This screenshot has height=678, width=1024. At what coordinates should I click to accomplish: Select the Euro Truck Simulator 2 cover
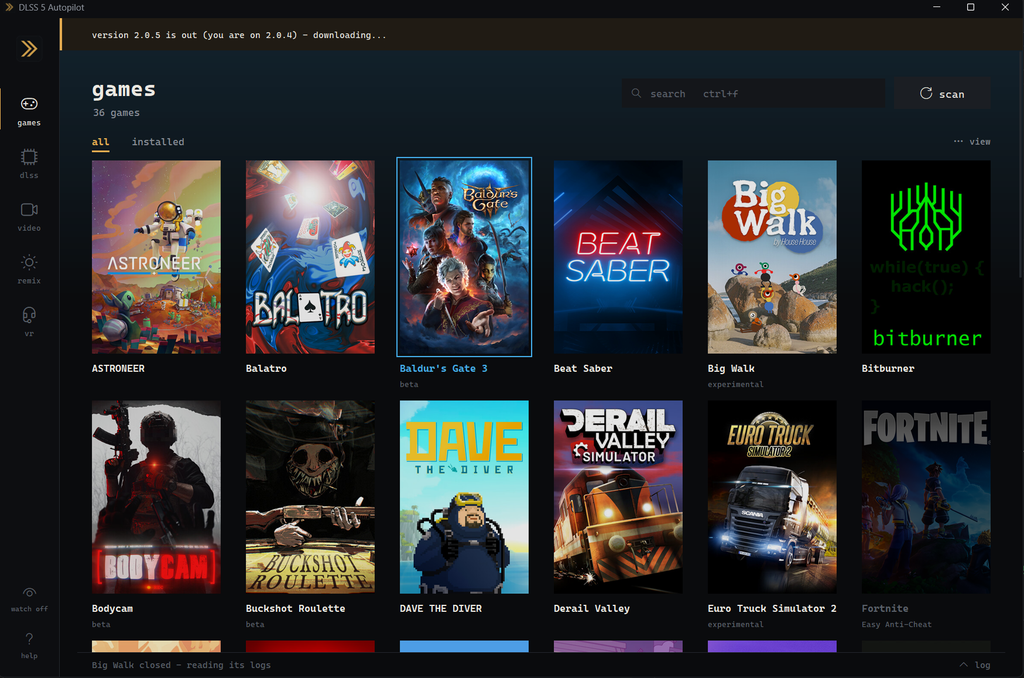coord(772,497)
